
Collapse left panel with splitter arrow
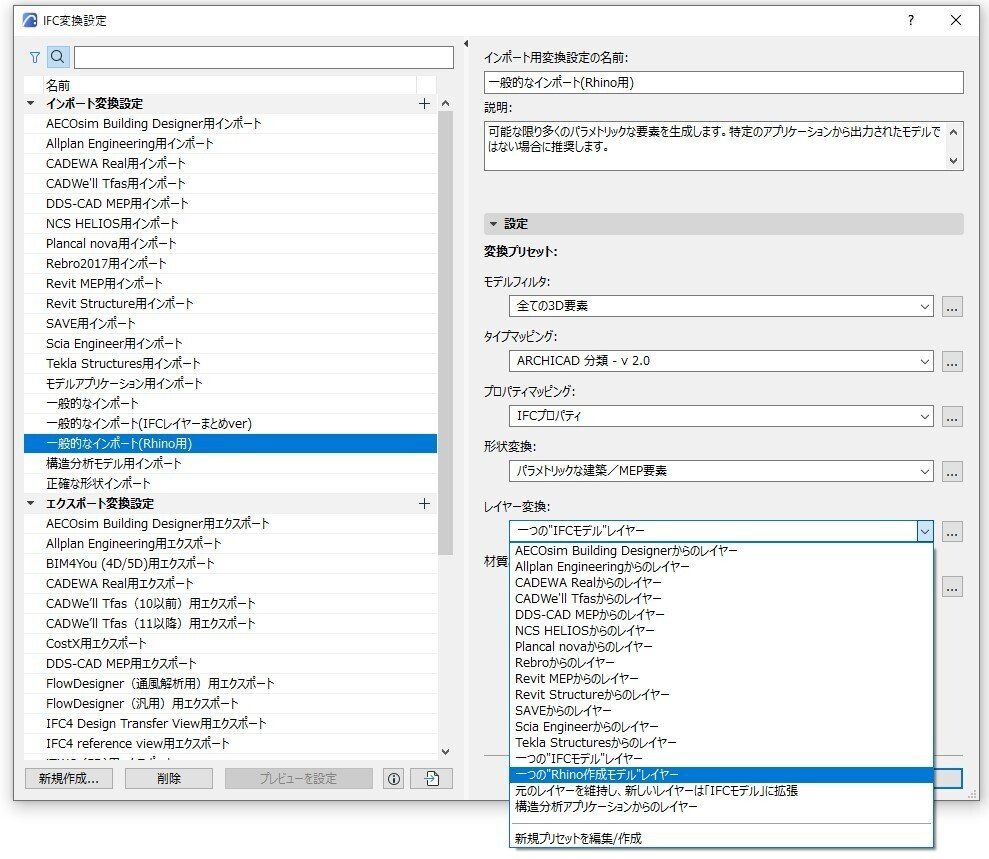pos(466,44)
